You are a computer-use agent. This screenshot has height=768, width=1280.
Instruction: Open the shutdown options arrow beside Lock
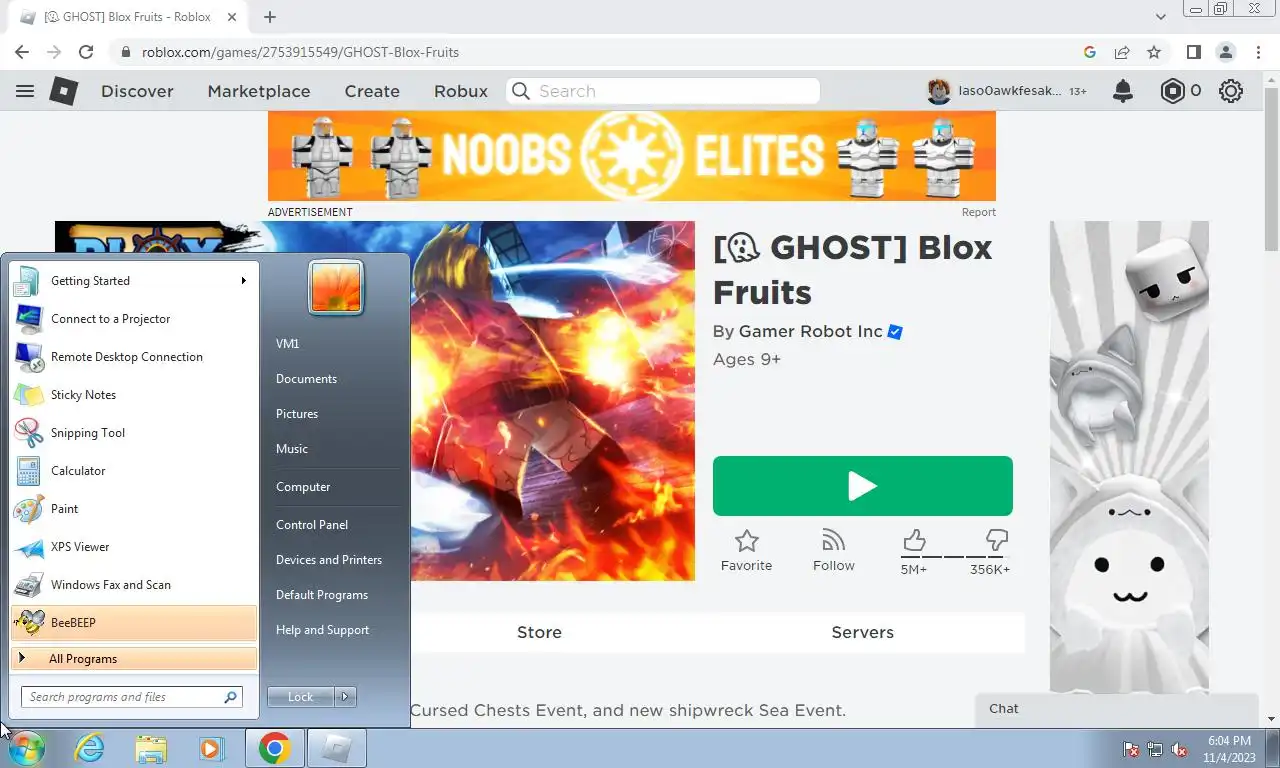pyautogui.click(x=345, y=697)
